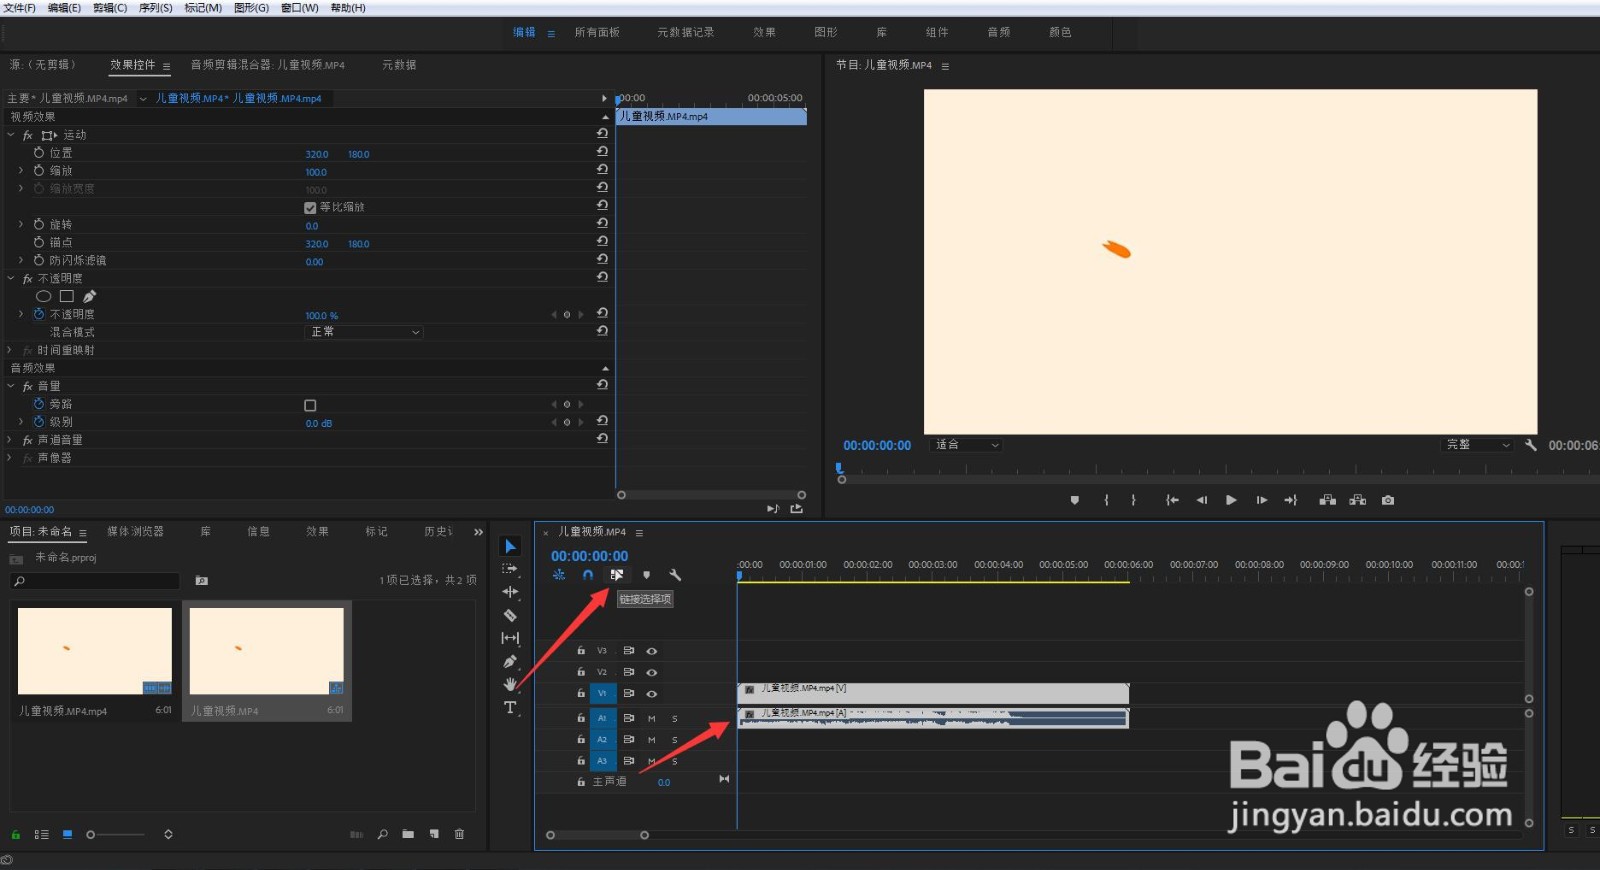Image resolution: width=1600 pixels, height=870 pixels.
Task: Select the Ripple Edit tool
Action: point(510,592)
